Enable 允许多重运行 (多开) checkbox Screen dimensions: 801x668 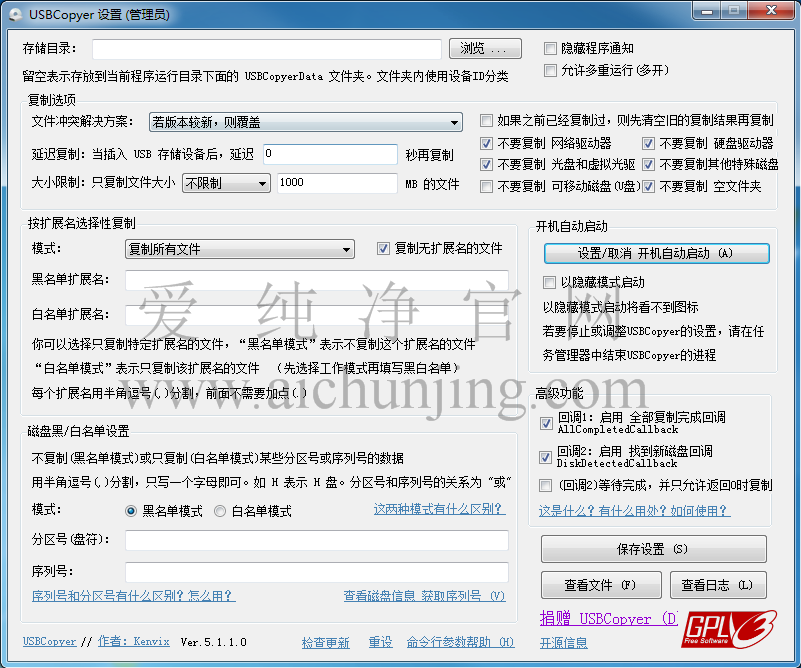(550, 70)
